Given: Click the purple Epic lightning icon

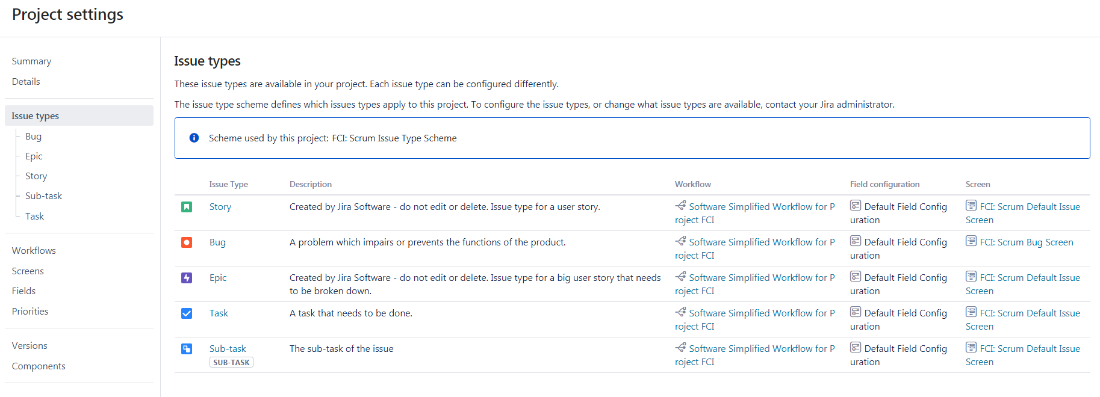Looking at the screenshot, I should click(x=187, y=278).
